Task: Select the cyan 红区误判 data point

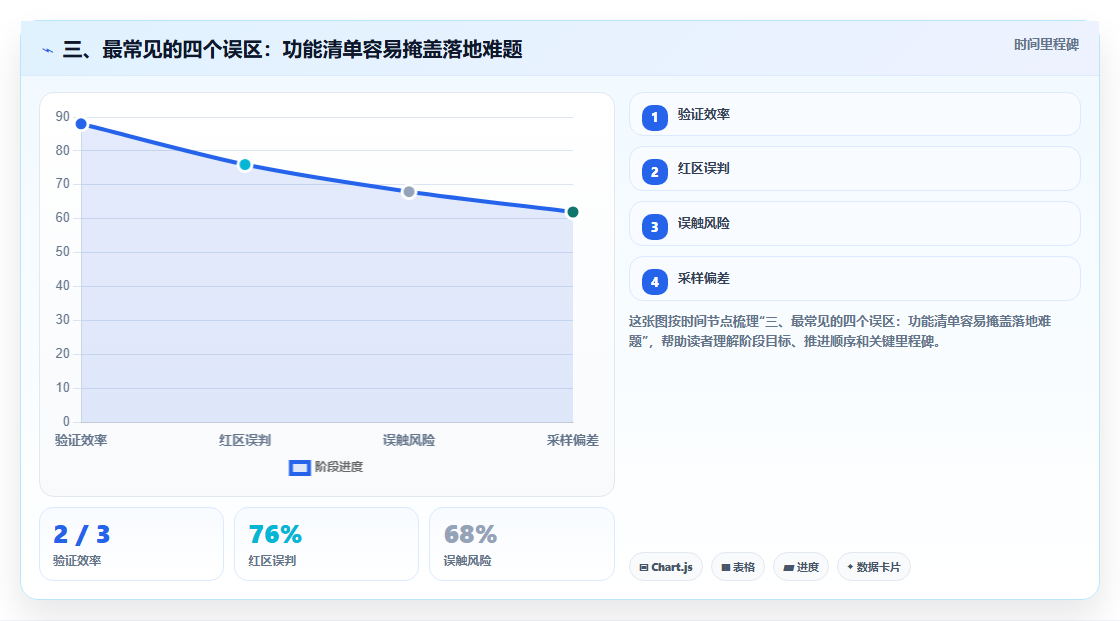Action: click(x=245, y=165)
